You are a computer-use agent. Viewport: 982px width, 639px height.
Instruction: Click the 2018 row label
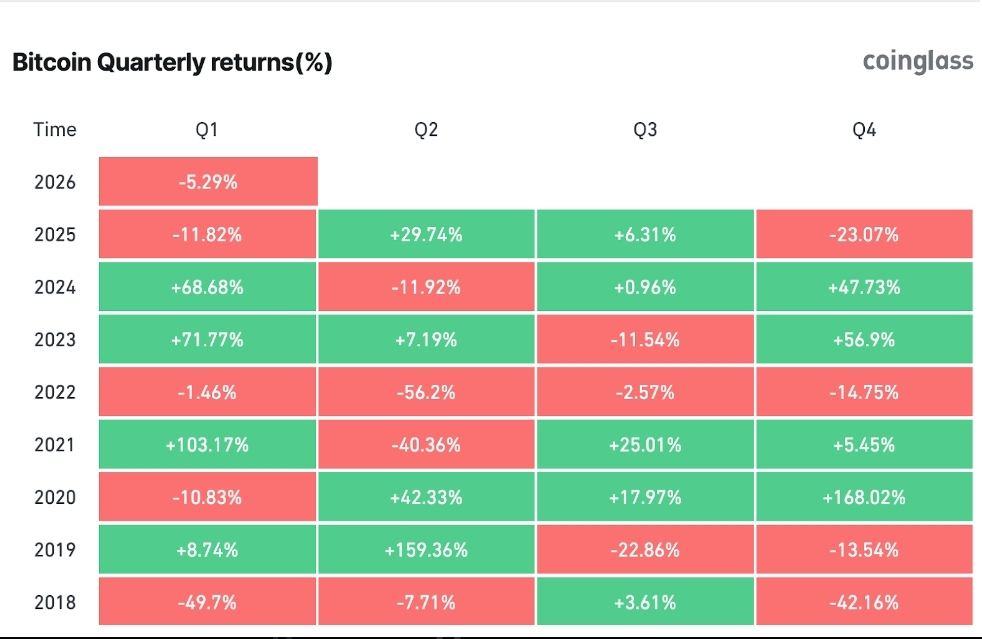(54, 602)
